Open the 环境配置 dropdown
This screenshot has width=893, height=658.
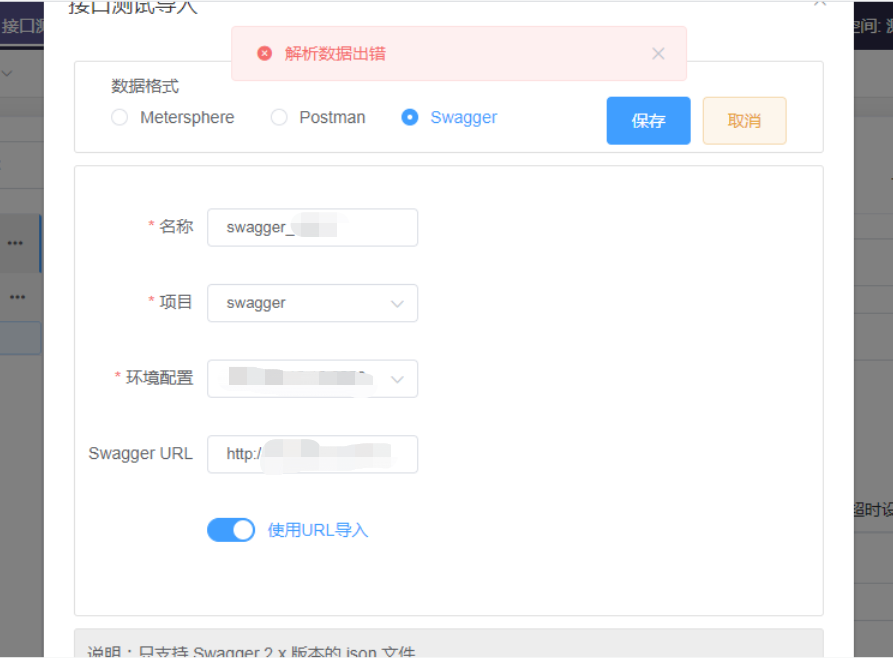pos(312,378)
